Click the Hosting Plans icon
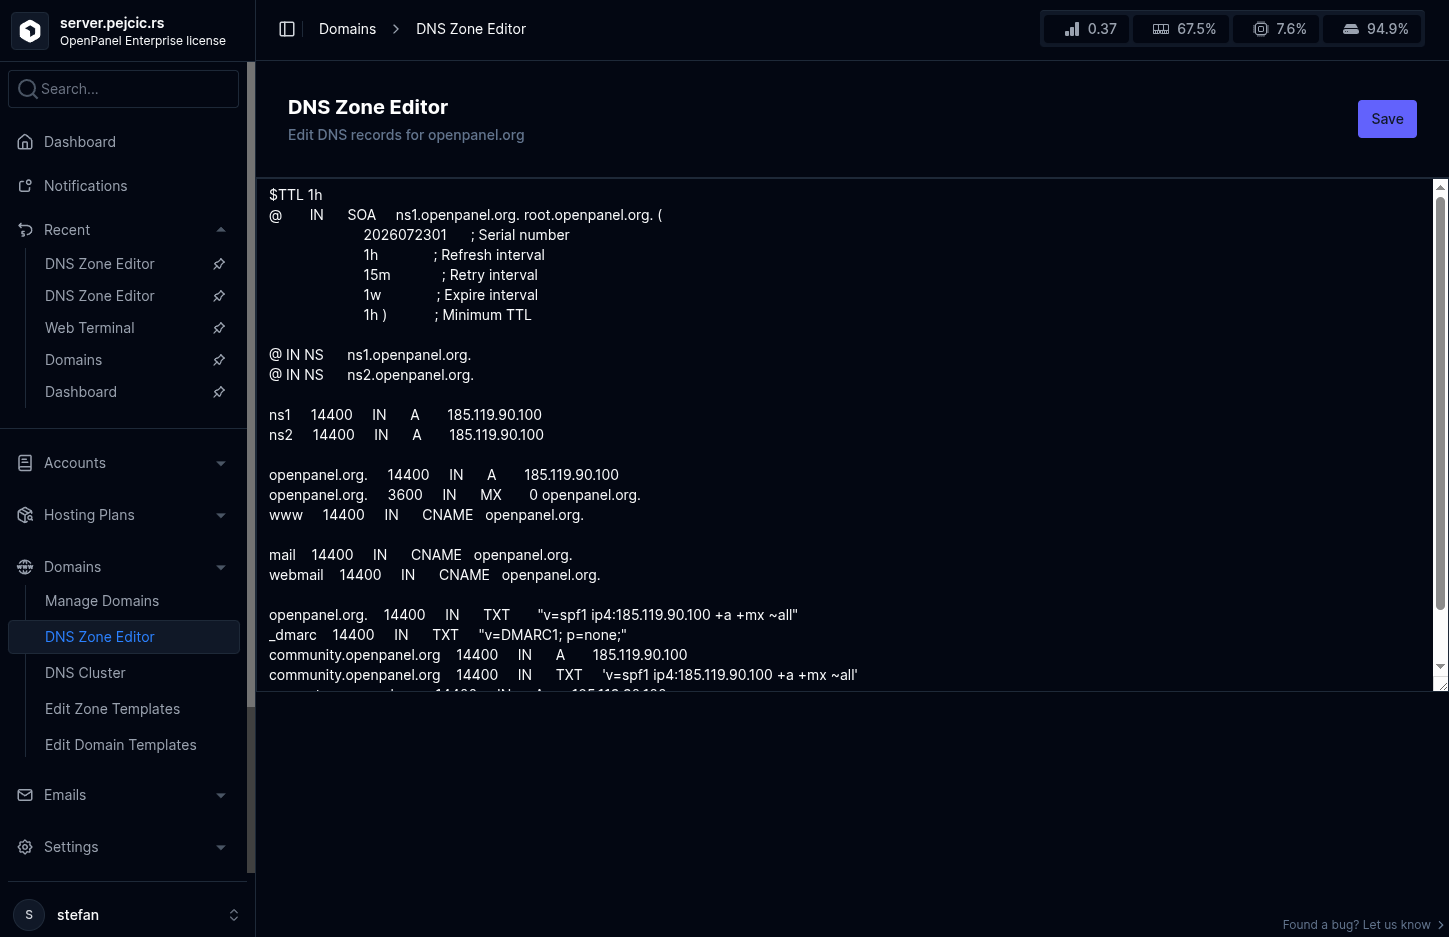This screenshot has width=1449, height=937. pos(25,515)
